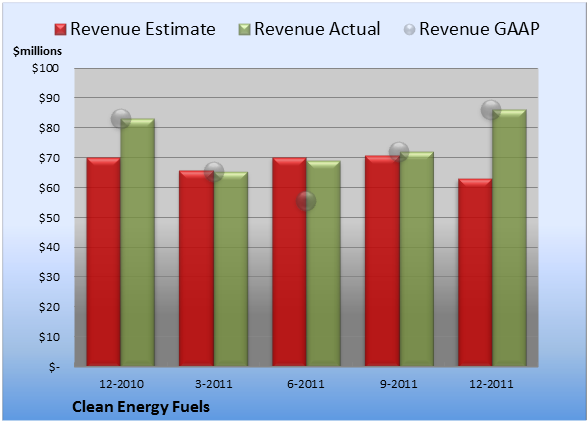Click the 'Clean Energy Fuels' chart title
This screenshot has height=422, width=588.
141,407
